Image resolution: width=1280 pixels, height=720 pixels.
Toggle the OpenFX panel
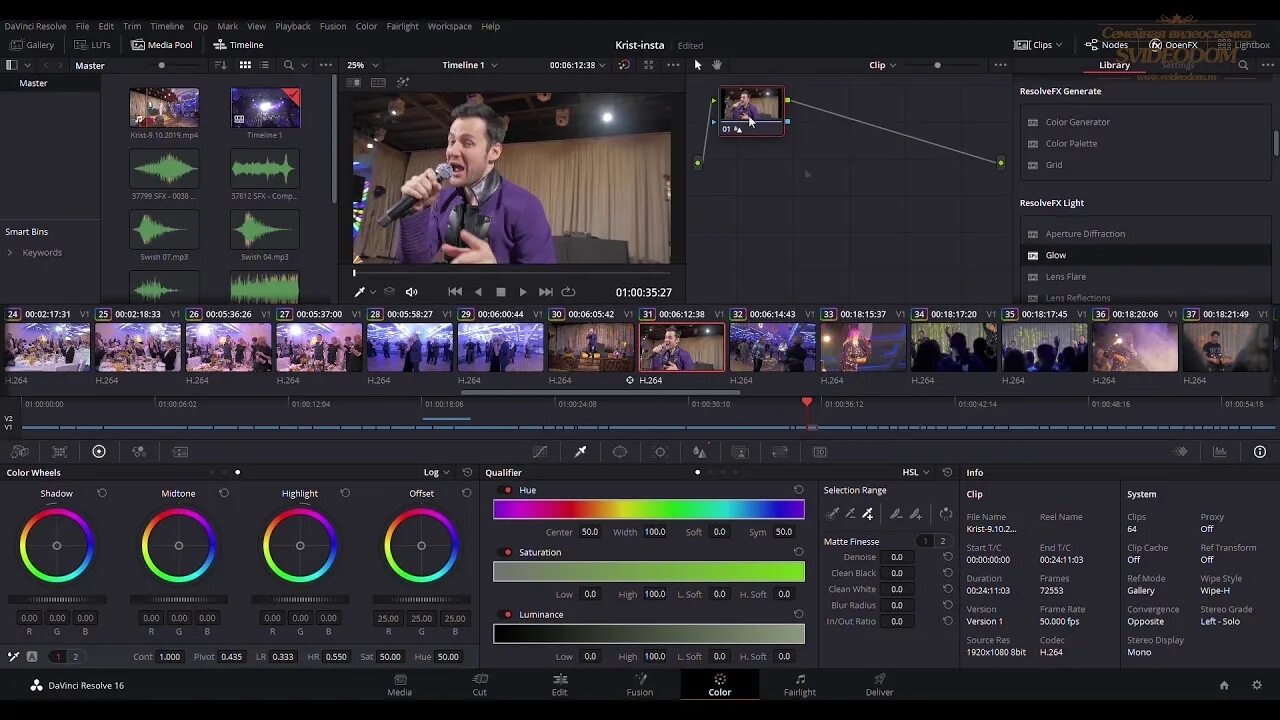[x=1173, y=45]
